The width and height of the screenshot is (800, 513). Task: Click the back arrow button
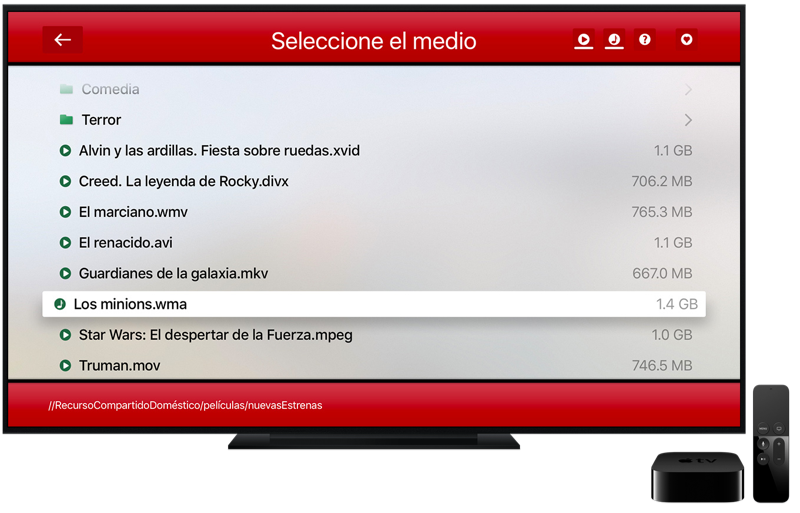(x=63, y=40)
